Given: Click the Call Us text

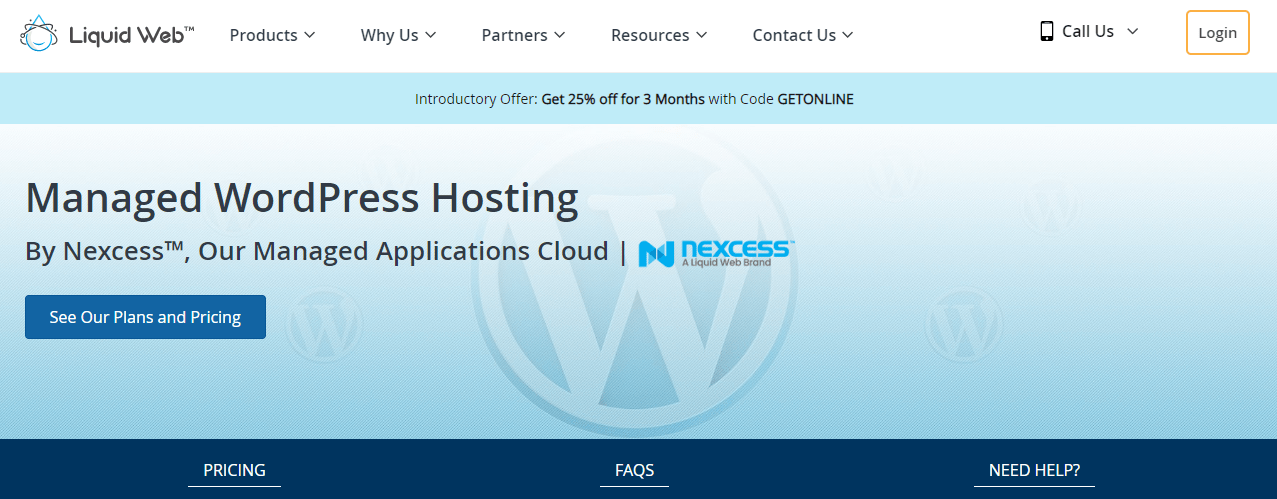Looking at the screenshot, I should [1088, 31].
